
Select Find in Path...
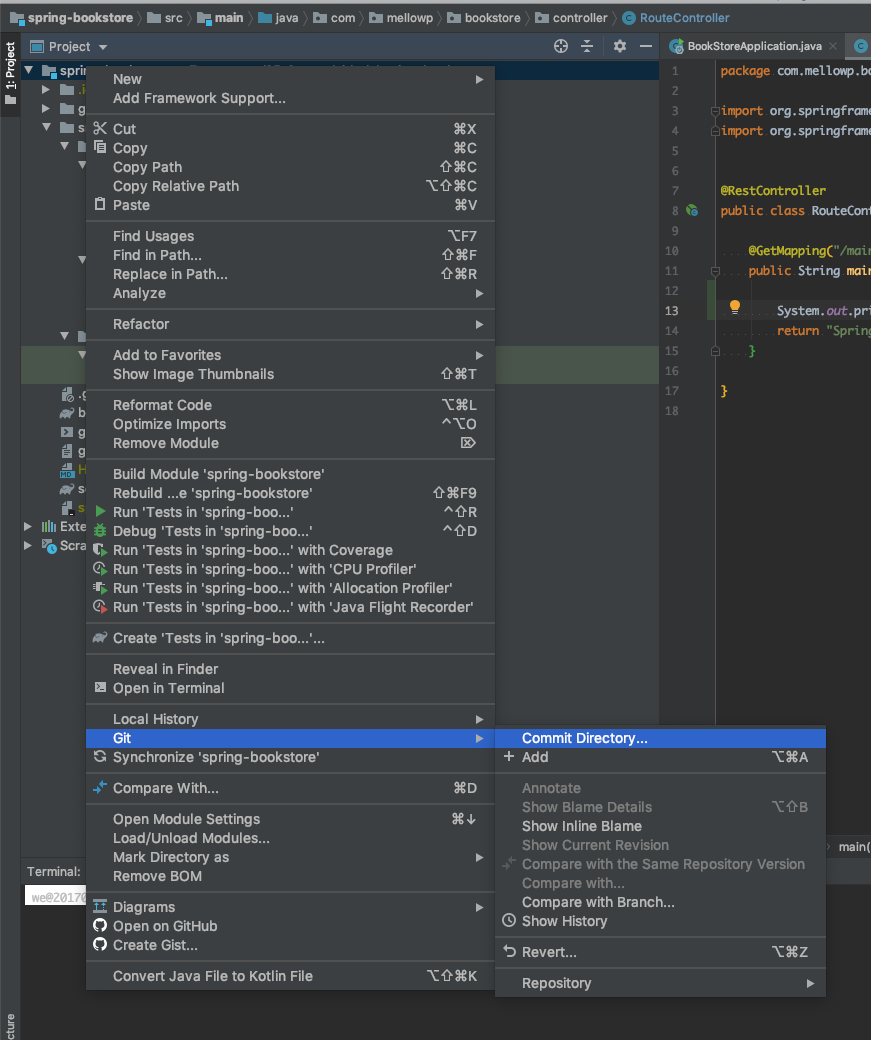coord(157,255)
